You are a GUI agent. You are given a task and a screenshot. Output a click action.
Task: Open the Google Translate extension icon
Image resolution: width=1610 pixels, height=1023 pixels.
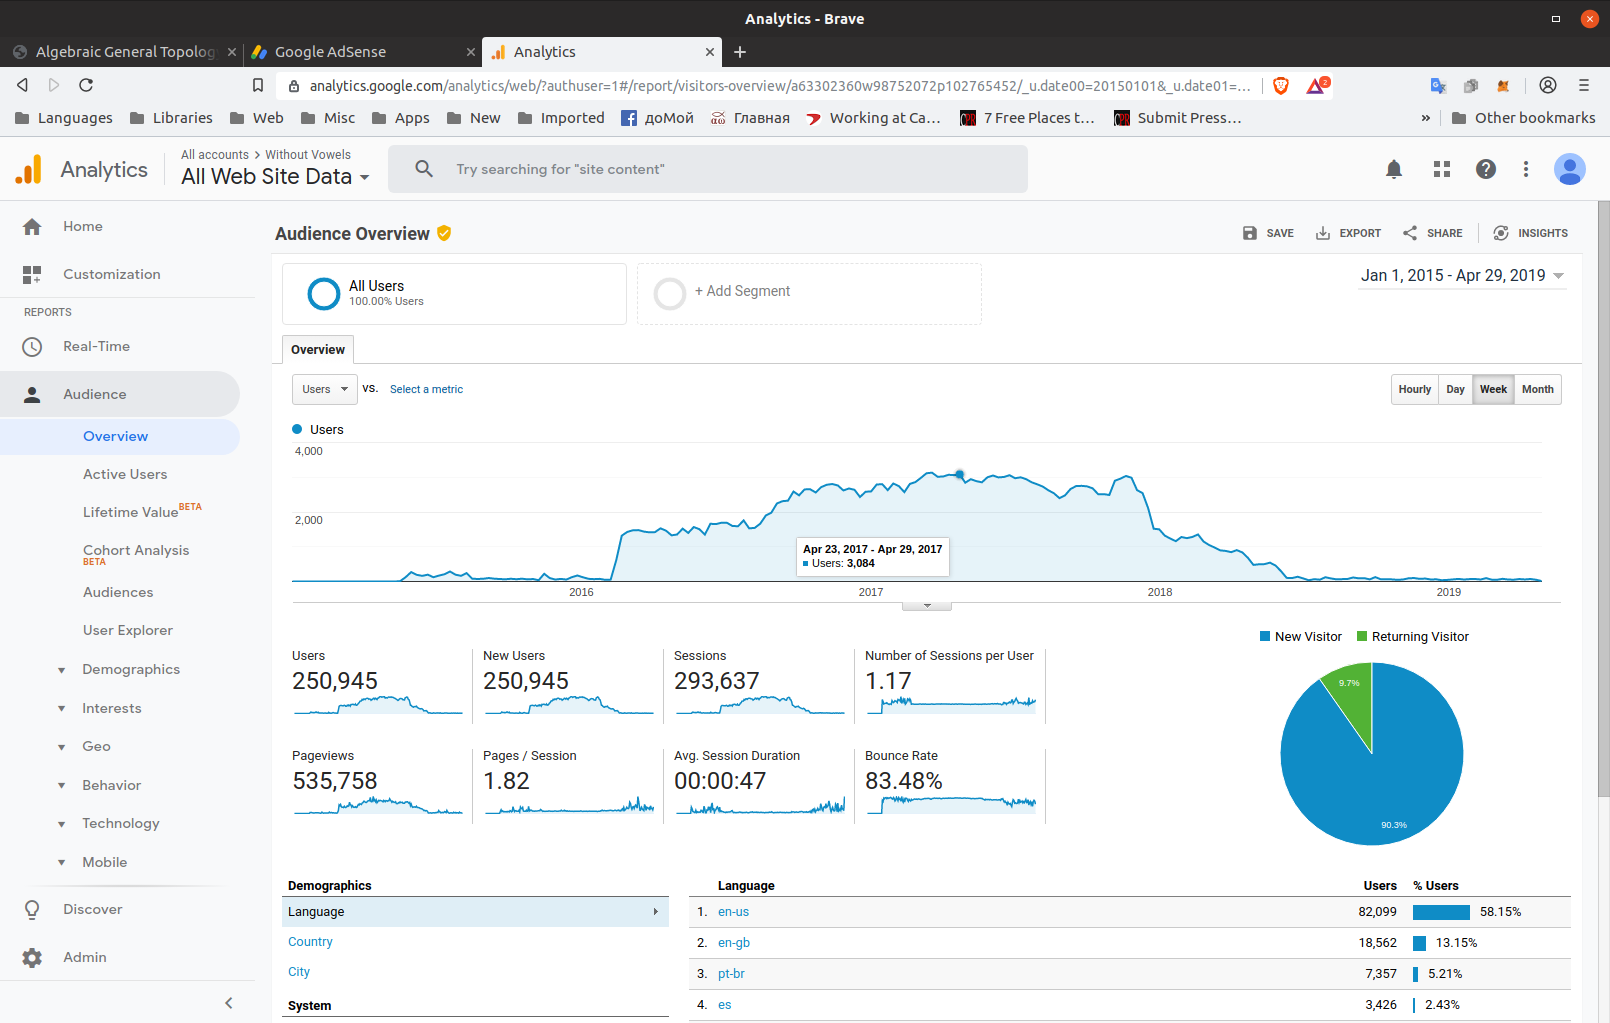tap(1438, 86)
